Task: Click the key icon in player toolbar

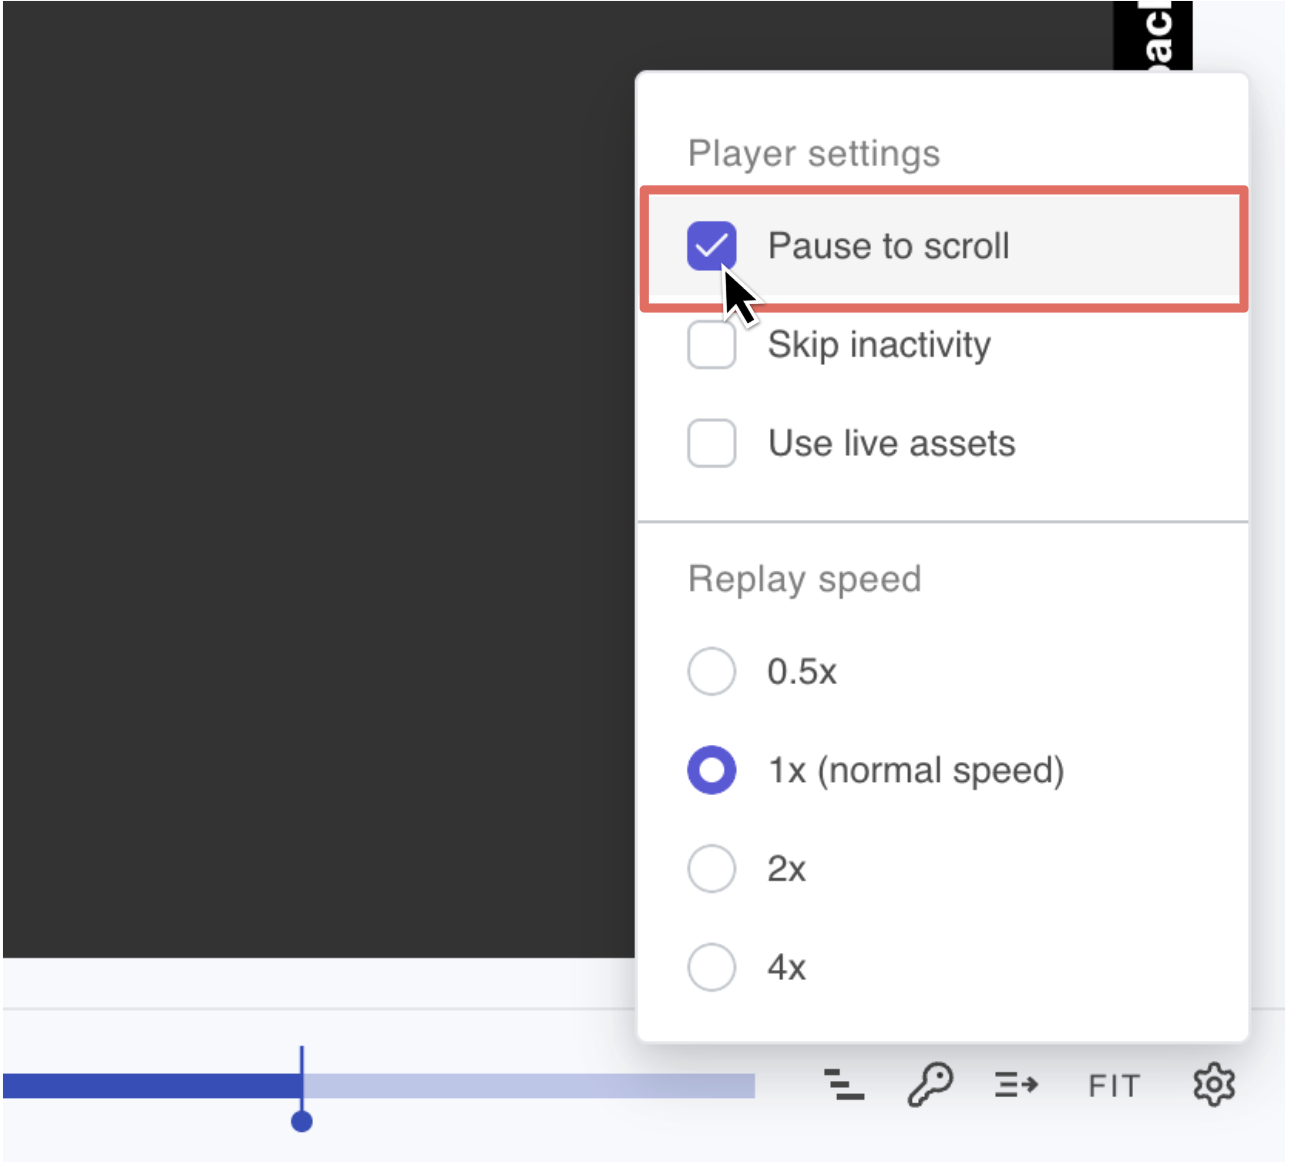Action: (930, 1085)
